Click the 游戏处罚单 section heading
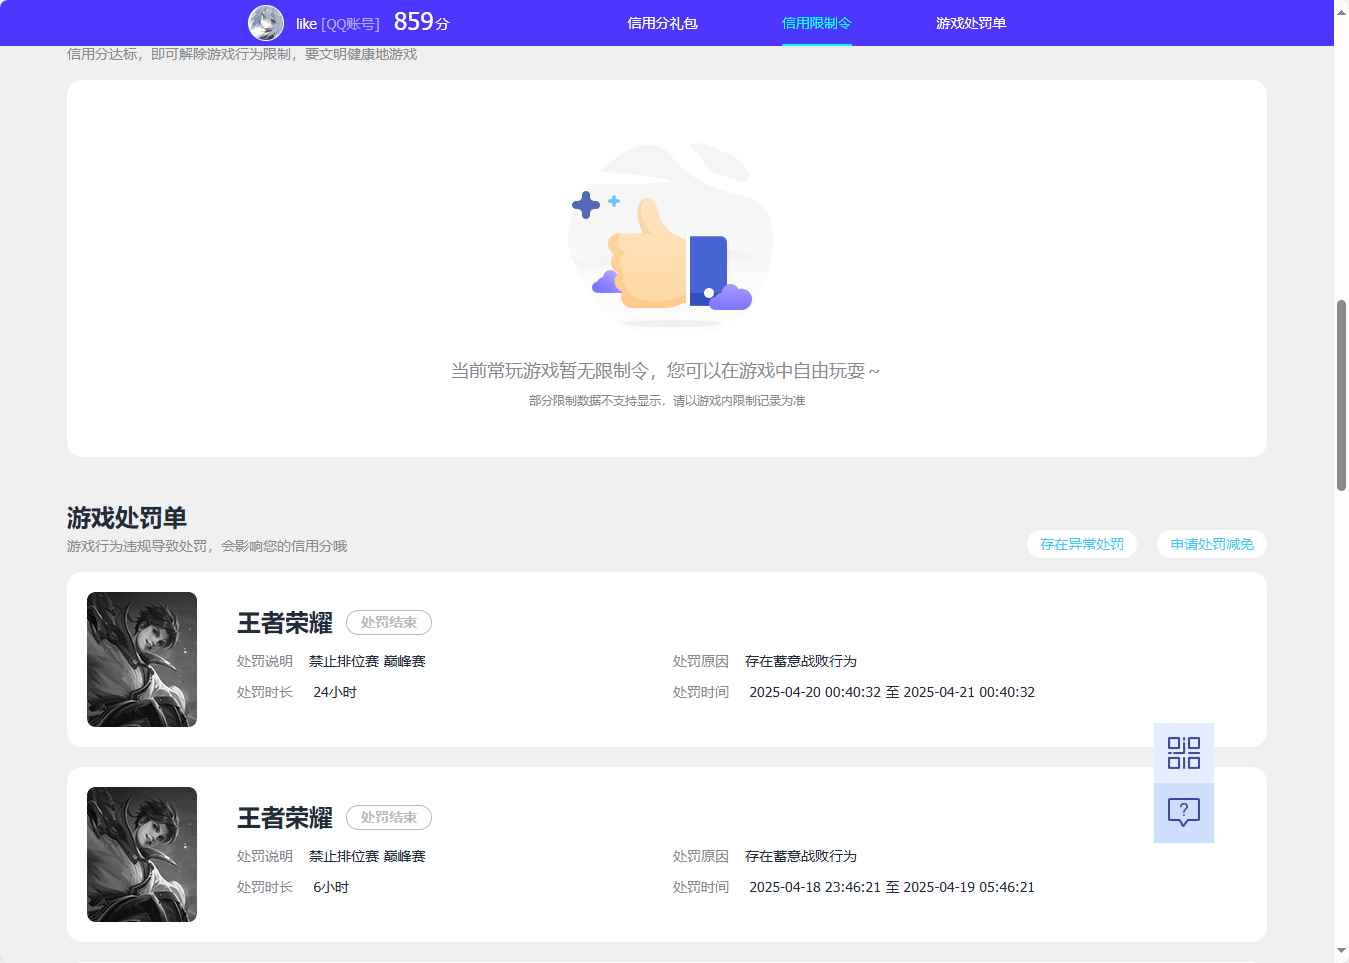The width and height of the screenshot is (1349, 963). (127, 518)
